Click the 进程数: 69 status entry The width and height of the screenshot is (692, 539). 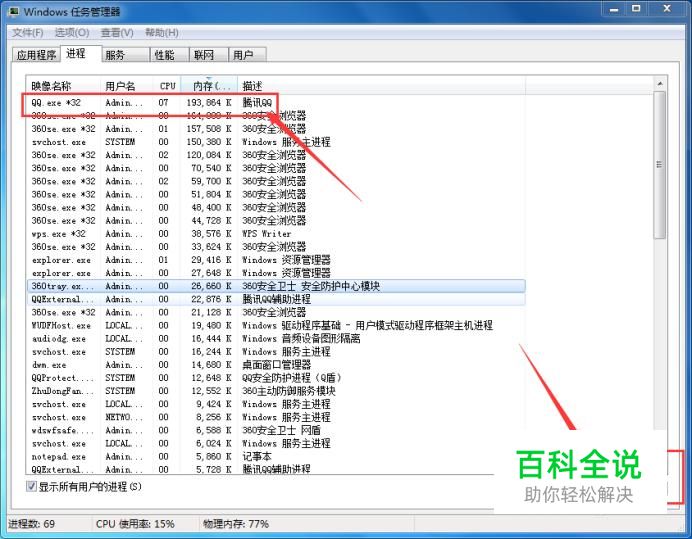(31, 524)
